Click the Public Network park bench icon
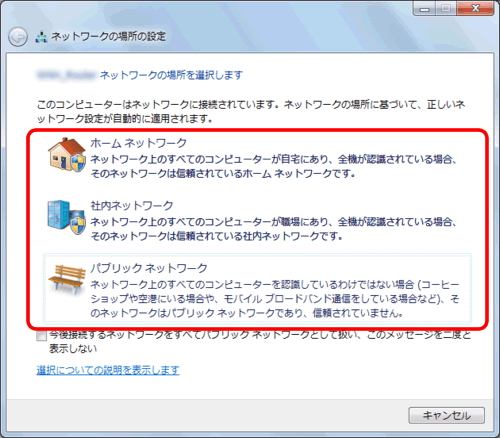Image resolution: width=500 pixels, height=438 pixels. tap(66, 279)
